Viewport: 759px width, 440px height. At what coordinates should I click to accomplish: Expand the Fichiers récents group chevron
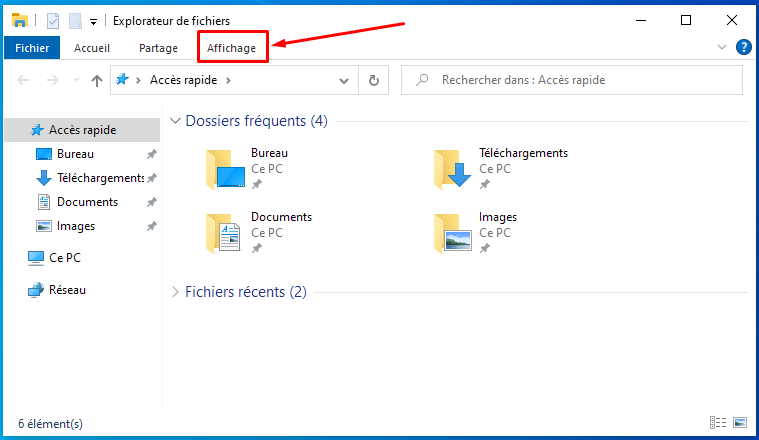pyautogui.click(x=175, y=292)
